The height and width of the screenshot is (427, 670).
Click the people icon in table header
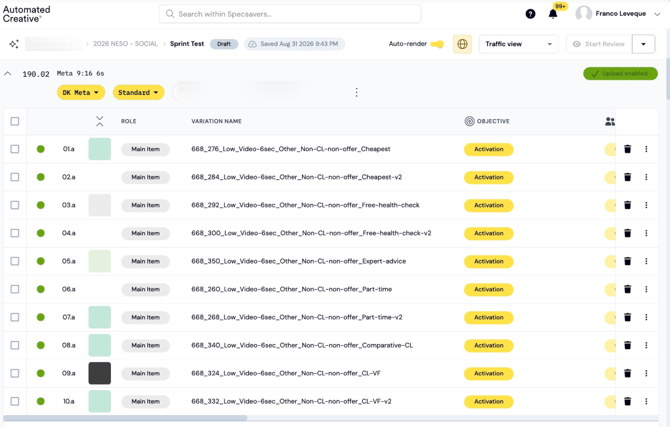[610, 121]
